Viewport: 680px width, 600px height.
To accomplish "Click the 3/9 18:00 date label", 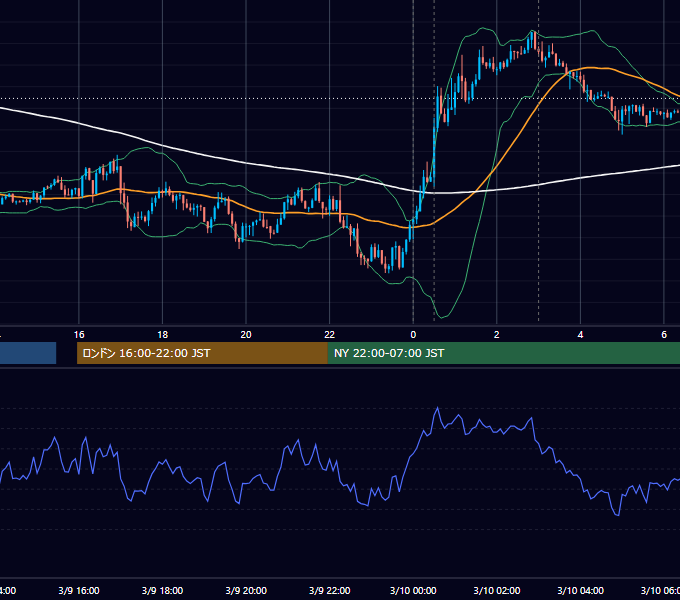I will click(162, 590).
